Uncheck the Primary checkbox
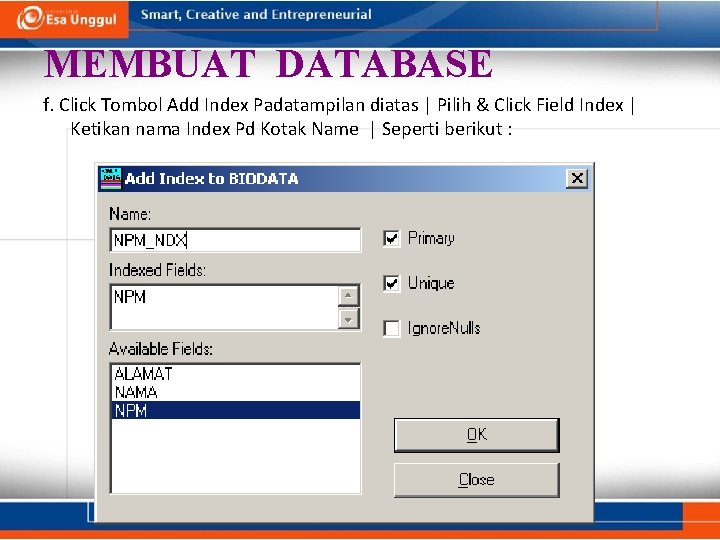The width and height of the screenshot is (720, 540). [x=392, y=238]
